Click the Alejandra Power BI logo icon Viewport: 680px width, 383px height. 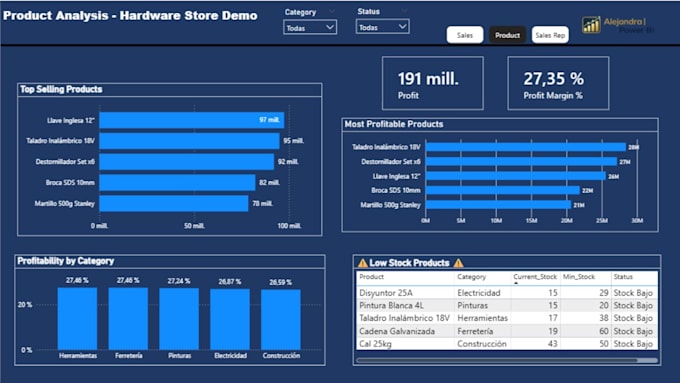591,25
